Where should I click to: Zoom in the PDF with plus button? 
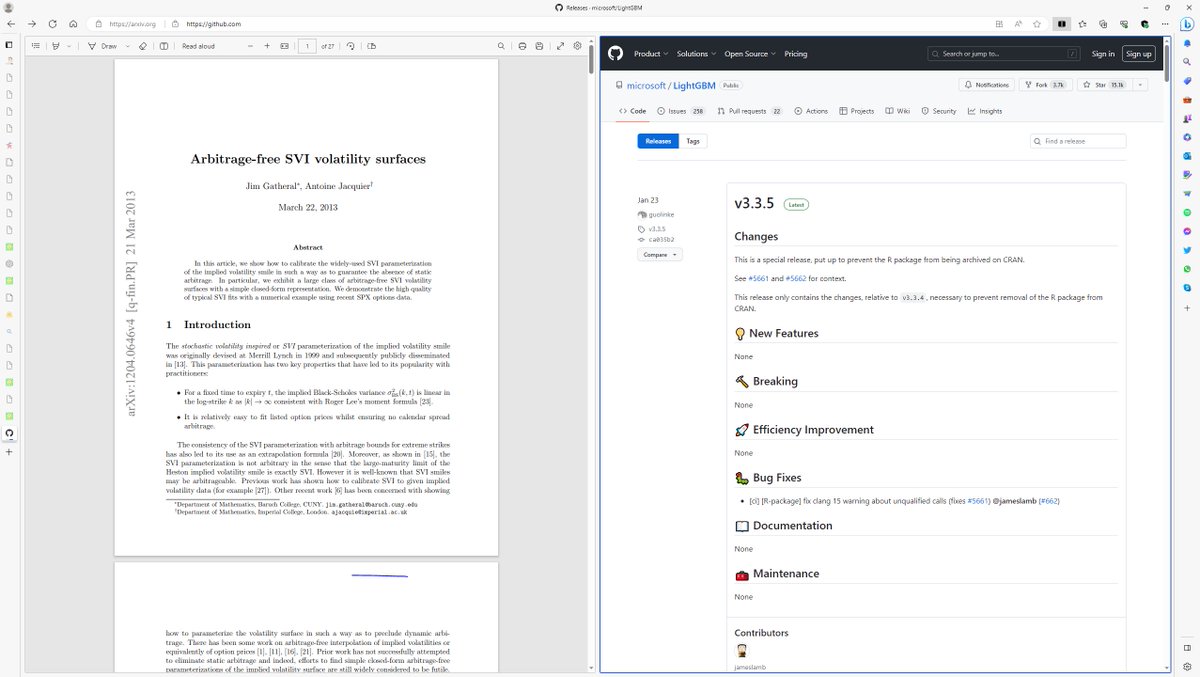(x=267, y=46)
